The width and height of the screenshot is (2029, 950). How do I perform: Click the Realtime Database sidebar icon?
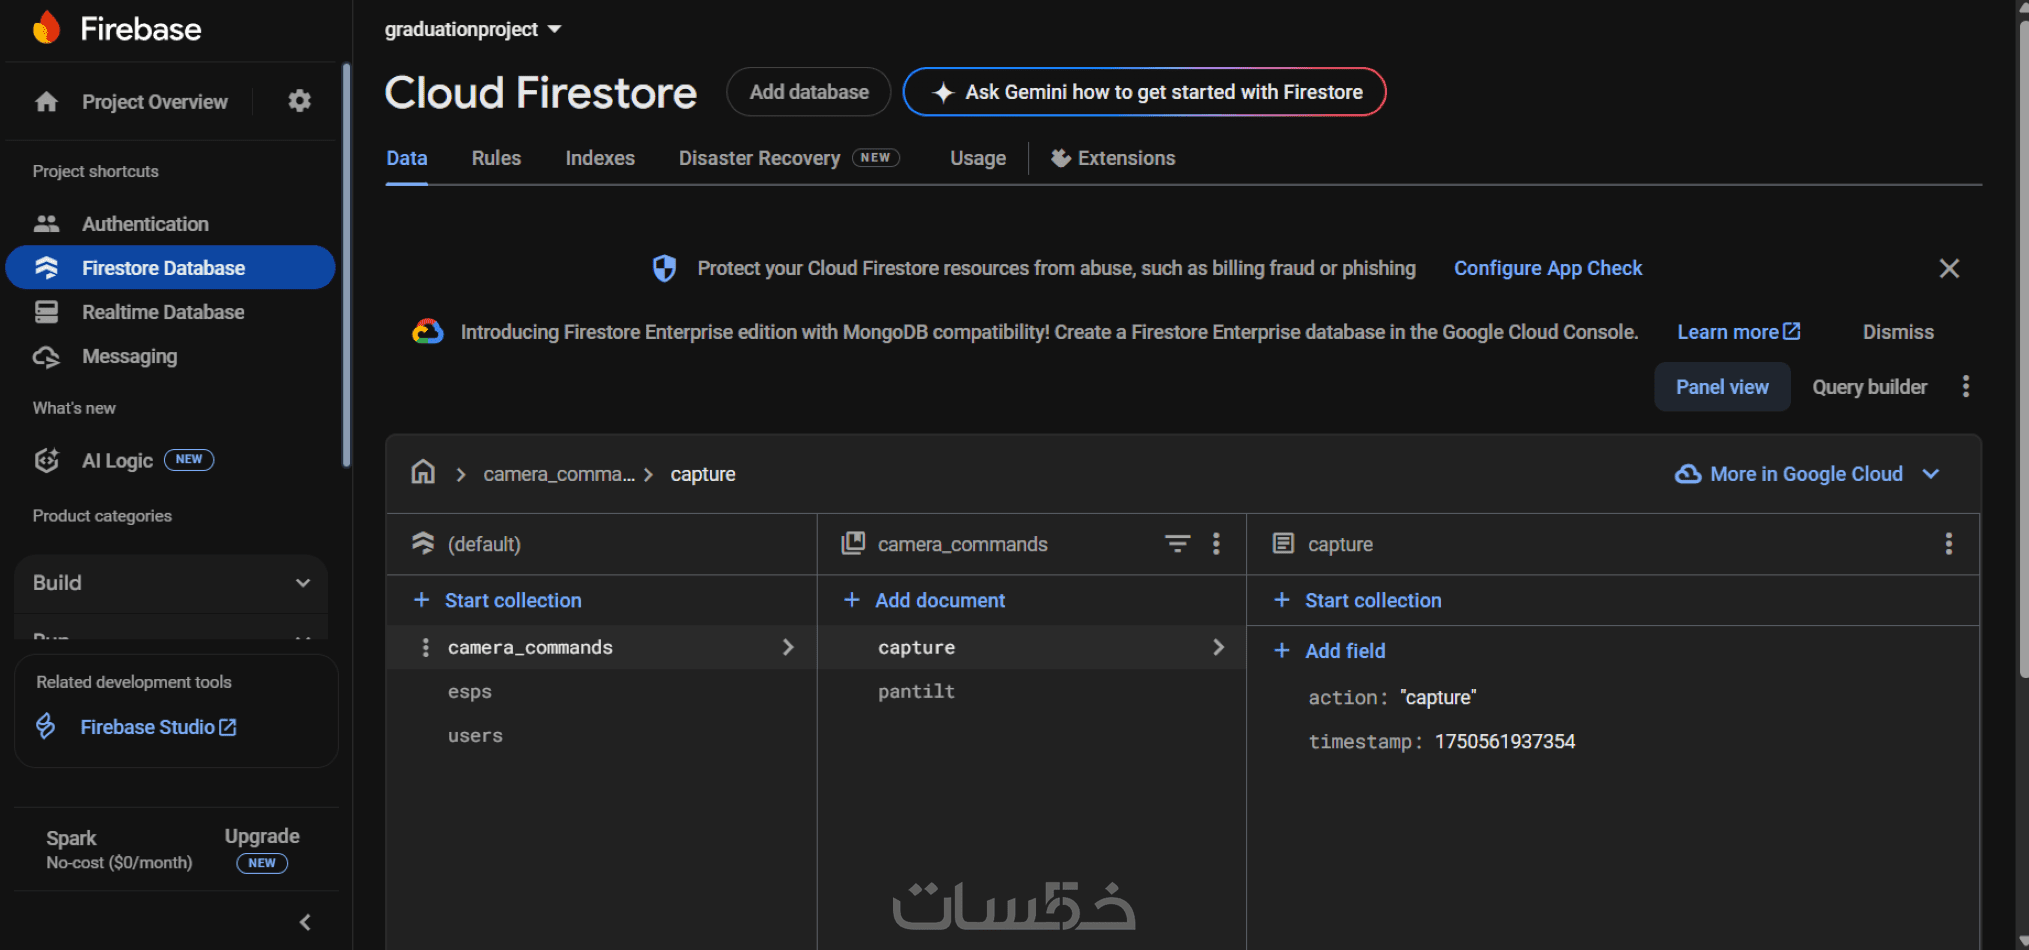pos(46,312)
